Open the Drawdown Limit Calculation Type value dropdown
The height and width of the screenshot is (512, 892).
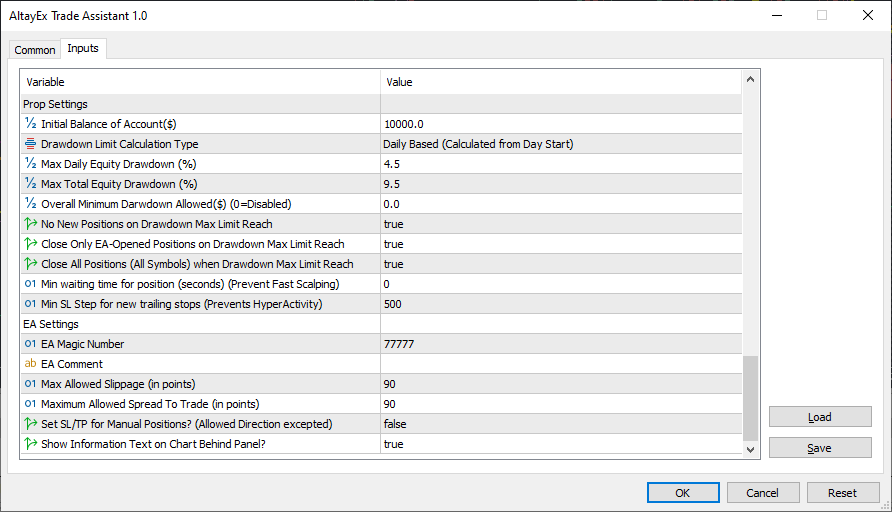561,144
